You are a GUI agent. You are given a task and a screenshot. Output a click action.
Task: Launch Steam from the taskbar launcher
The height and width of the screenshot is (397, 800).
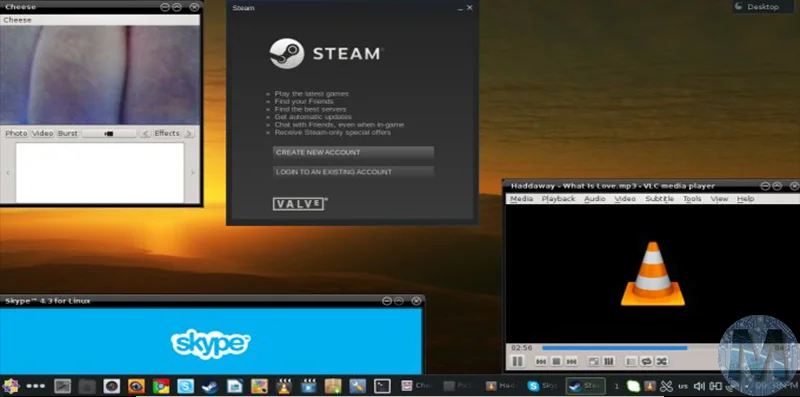pos(210,386)
